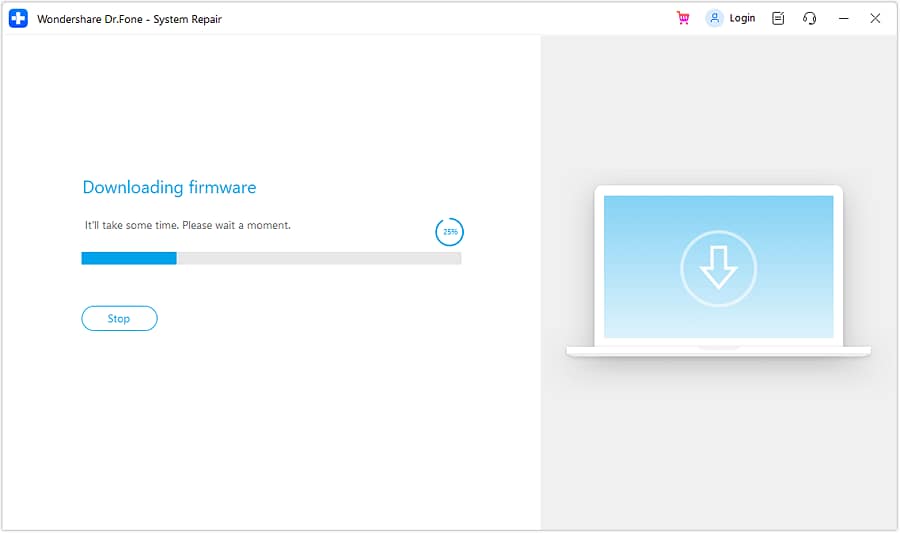Click the Login user avatar icon

coord(714,18)
